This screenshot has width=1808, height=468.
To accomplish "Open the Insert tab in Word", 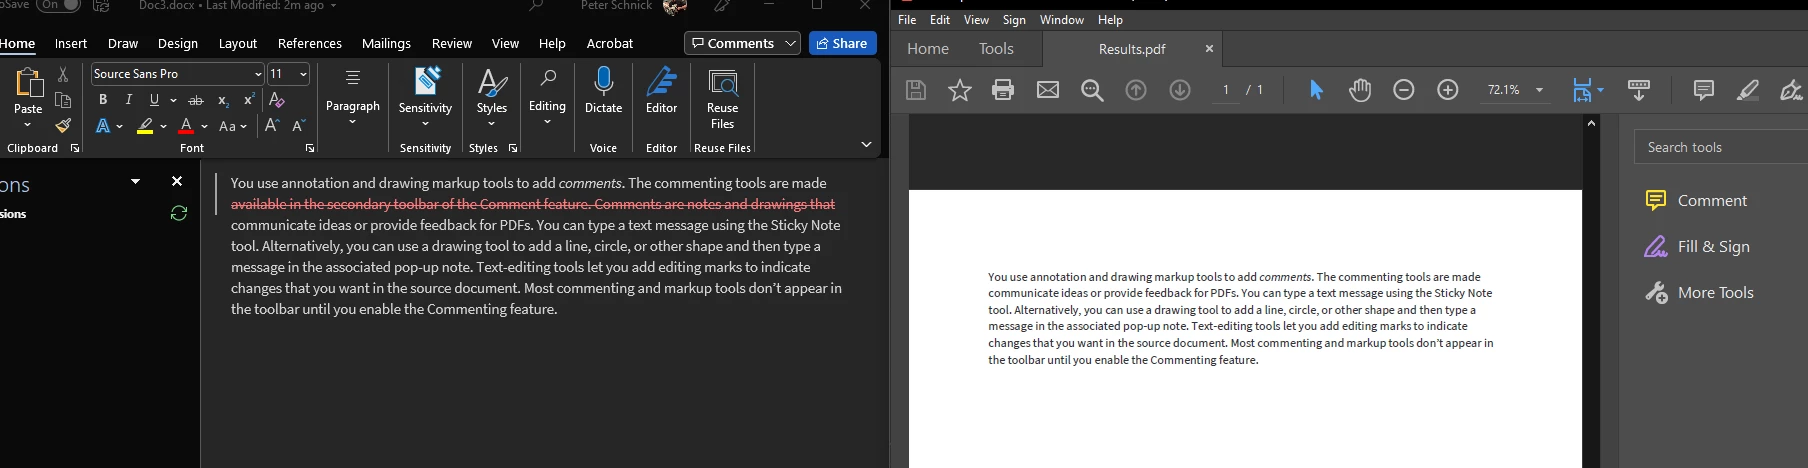I will [71, 43].
